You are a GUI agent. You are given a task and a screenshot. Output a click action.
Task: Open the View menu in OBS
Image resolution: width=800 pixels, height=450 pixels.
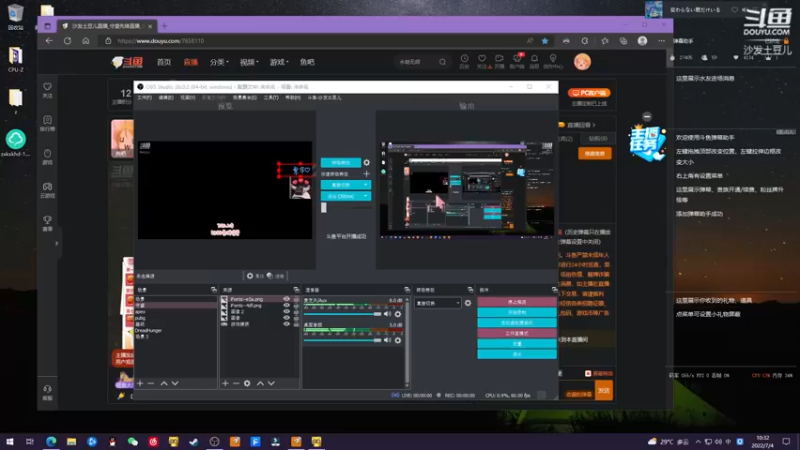pos(187,97)
